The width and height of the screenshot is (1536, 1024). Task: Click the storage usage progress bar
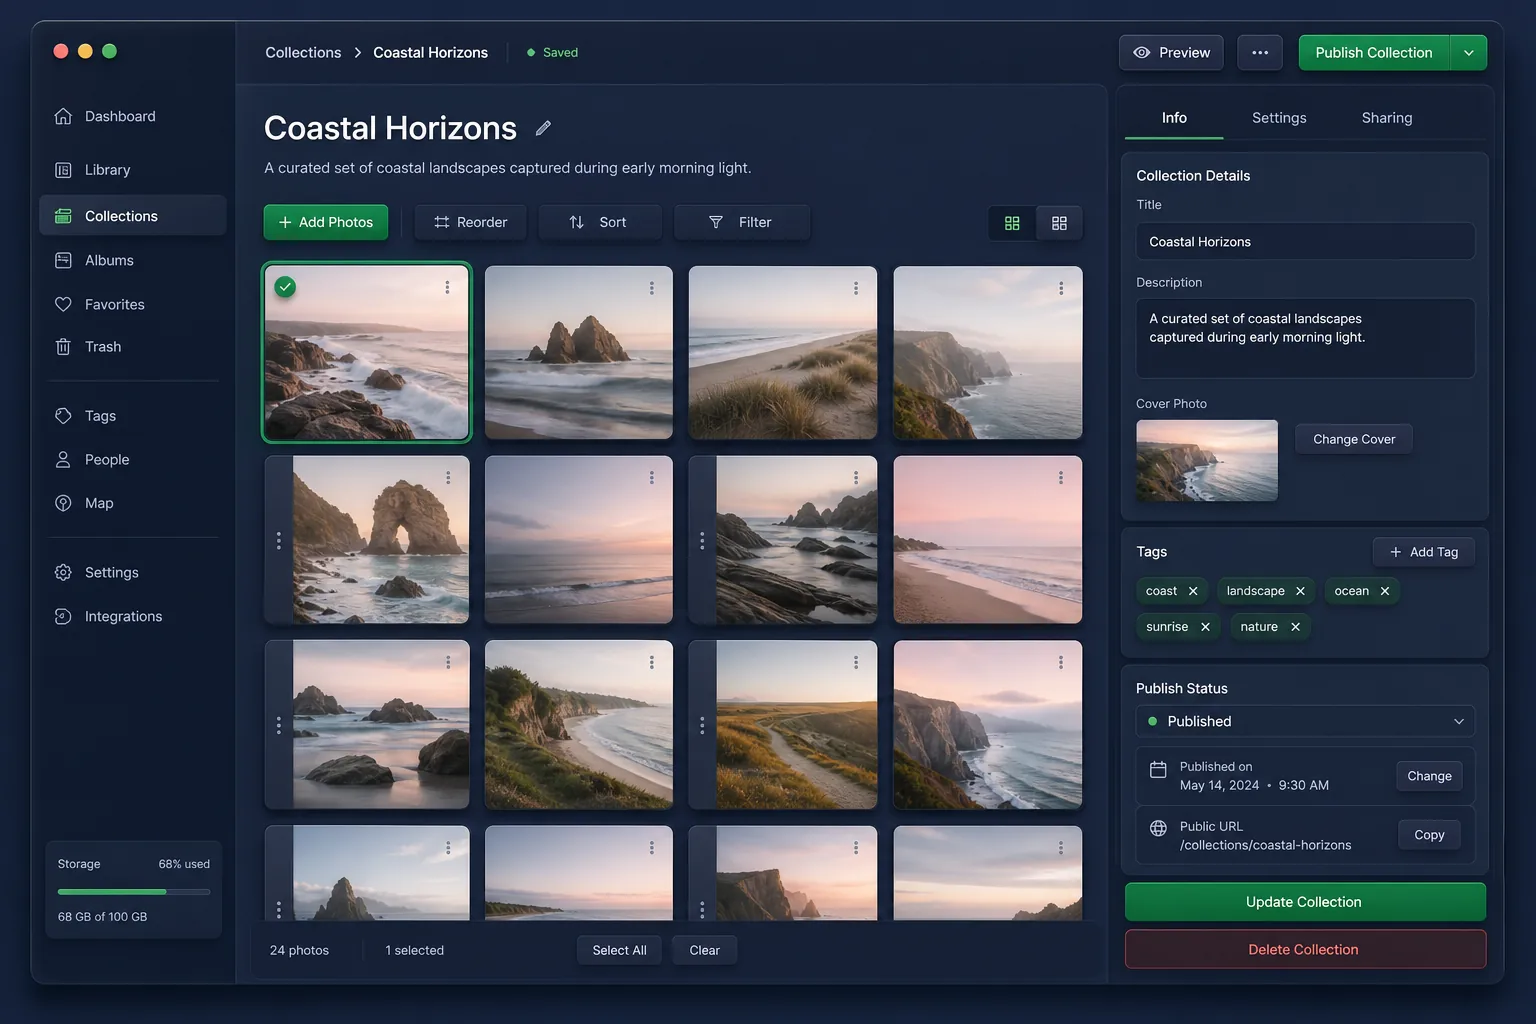[134, 891]
